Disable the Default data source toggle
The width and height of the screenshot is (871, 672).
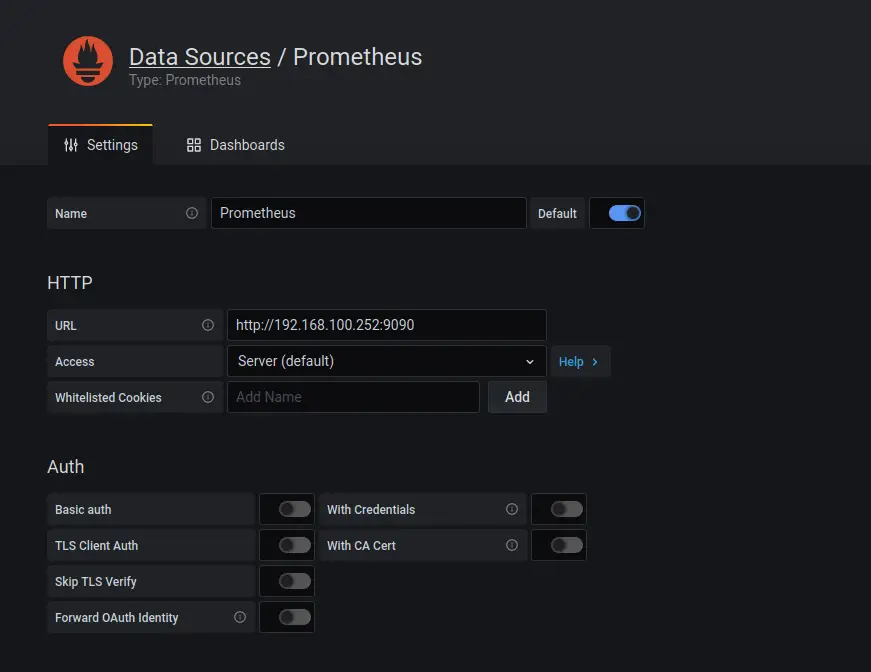pyautogui.click(x=624, y=213)
